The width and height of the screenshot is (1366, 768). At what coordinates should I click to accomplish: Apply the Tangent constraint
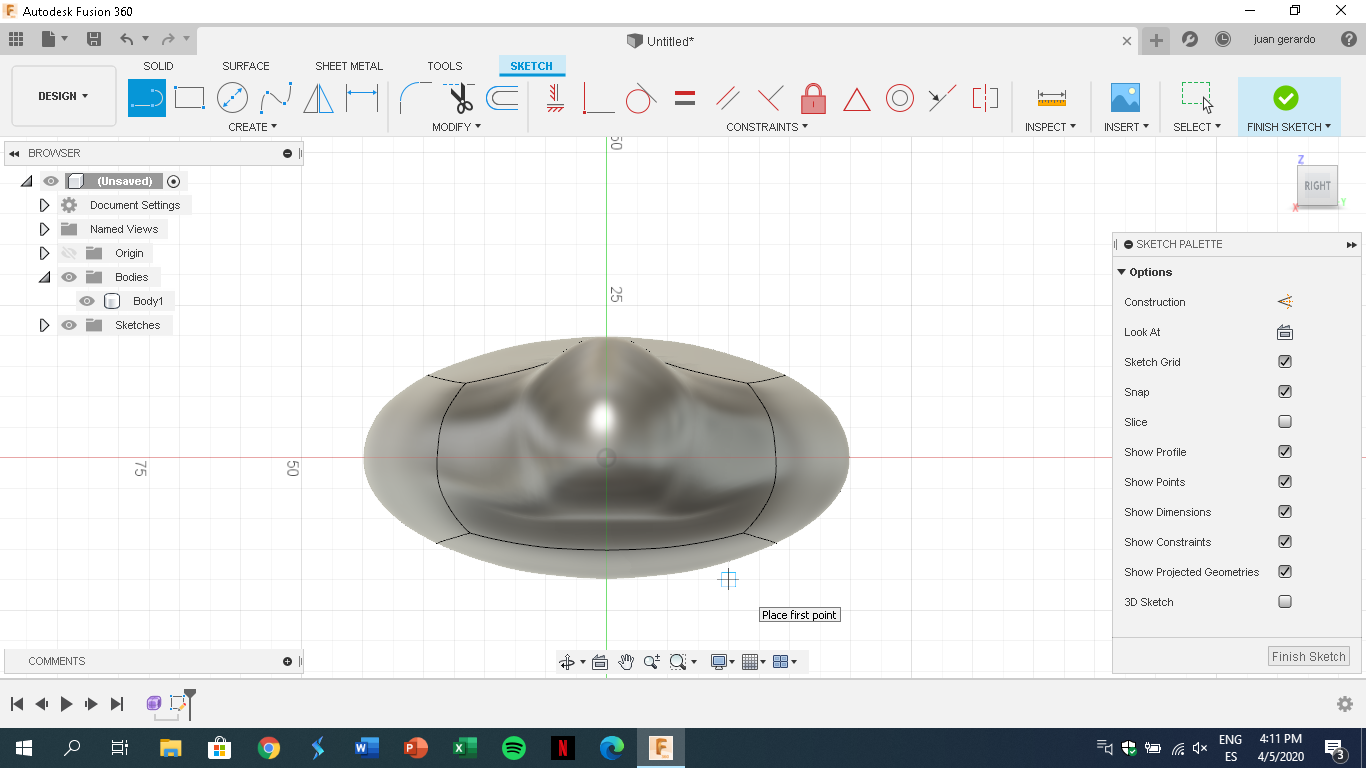(641, 98)
